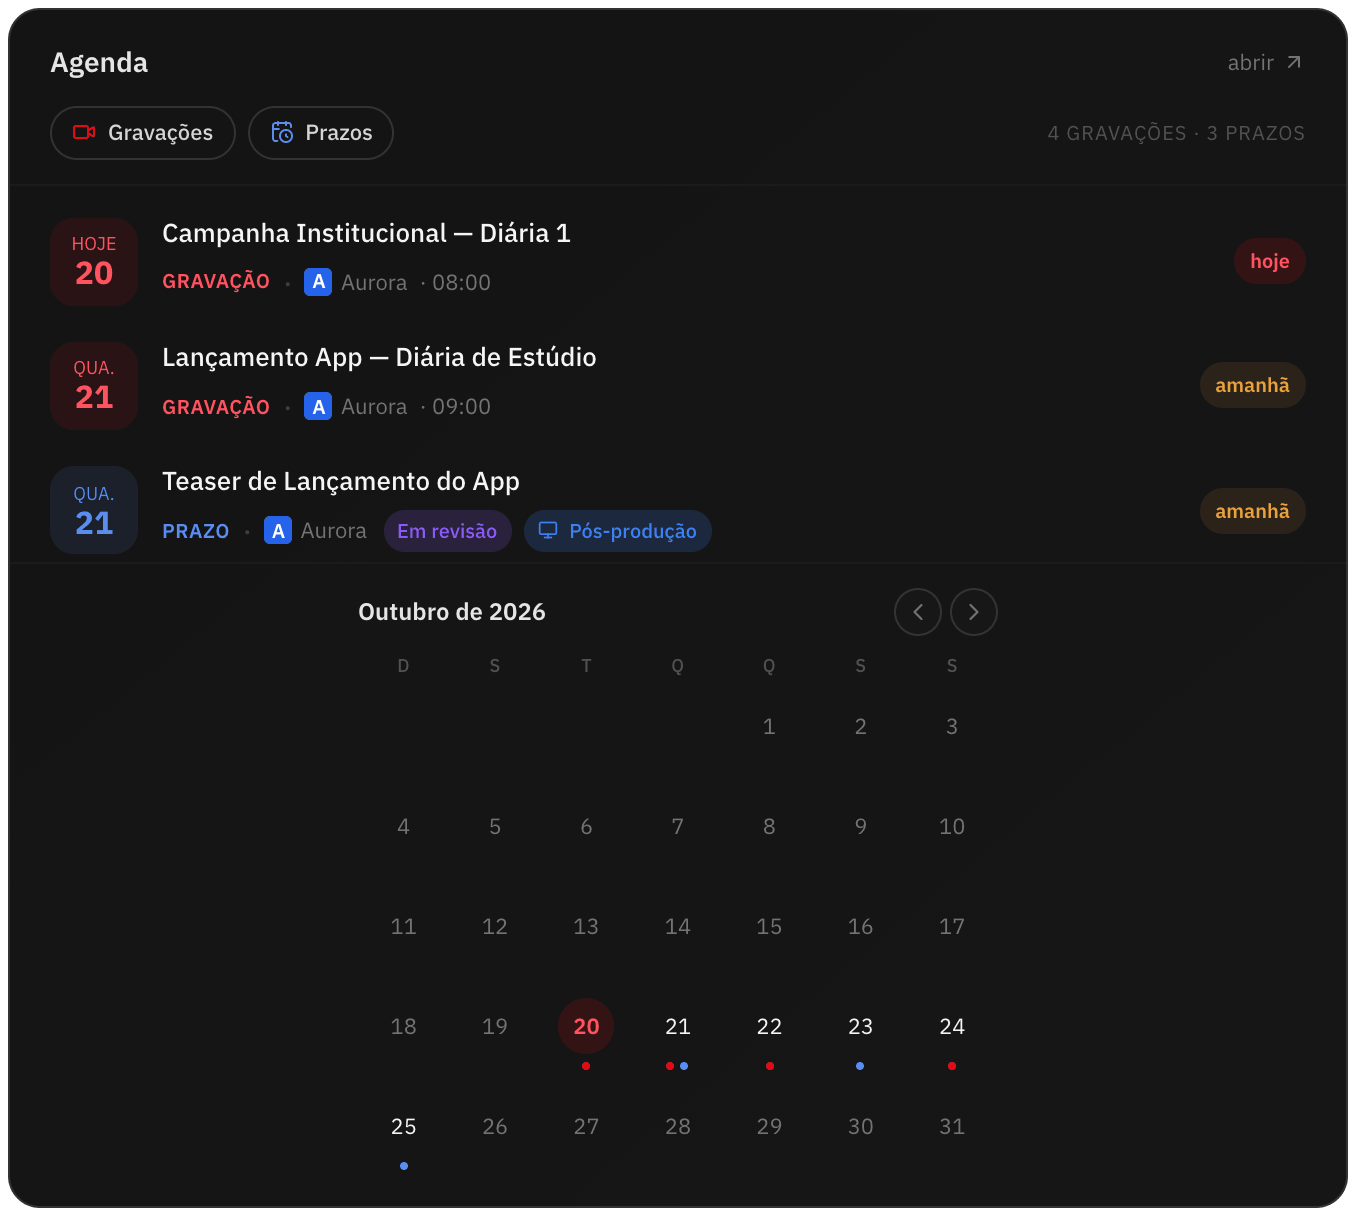The width and height of the screenshot is (1356, 1216).
Task: Click Aurora avatar on Lançamento App row
Action: (318, 407)
